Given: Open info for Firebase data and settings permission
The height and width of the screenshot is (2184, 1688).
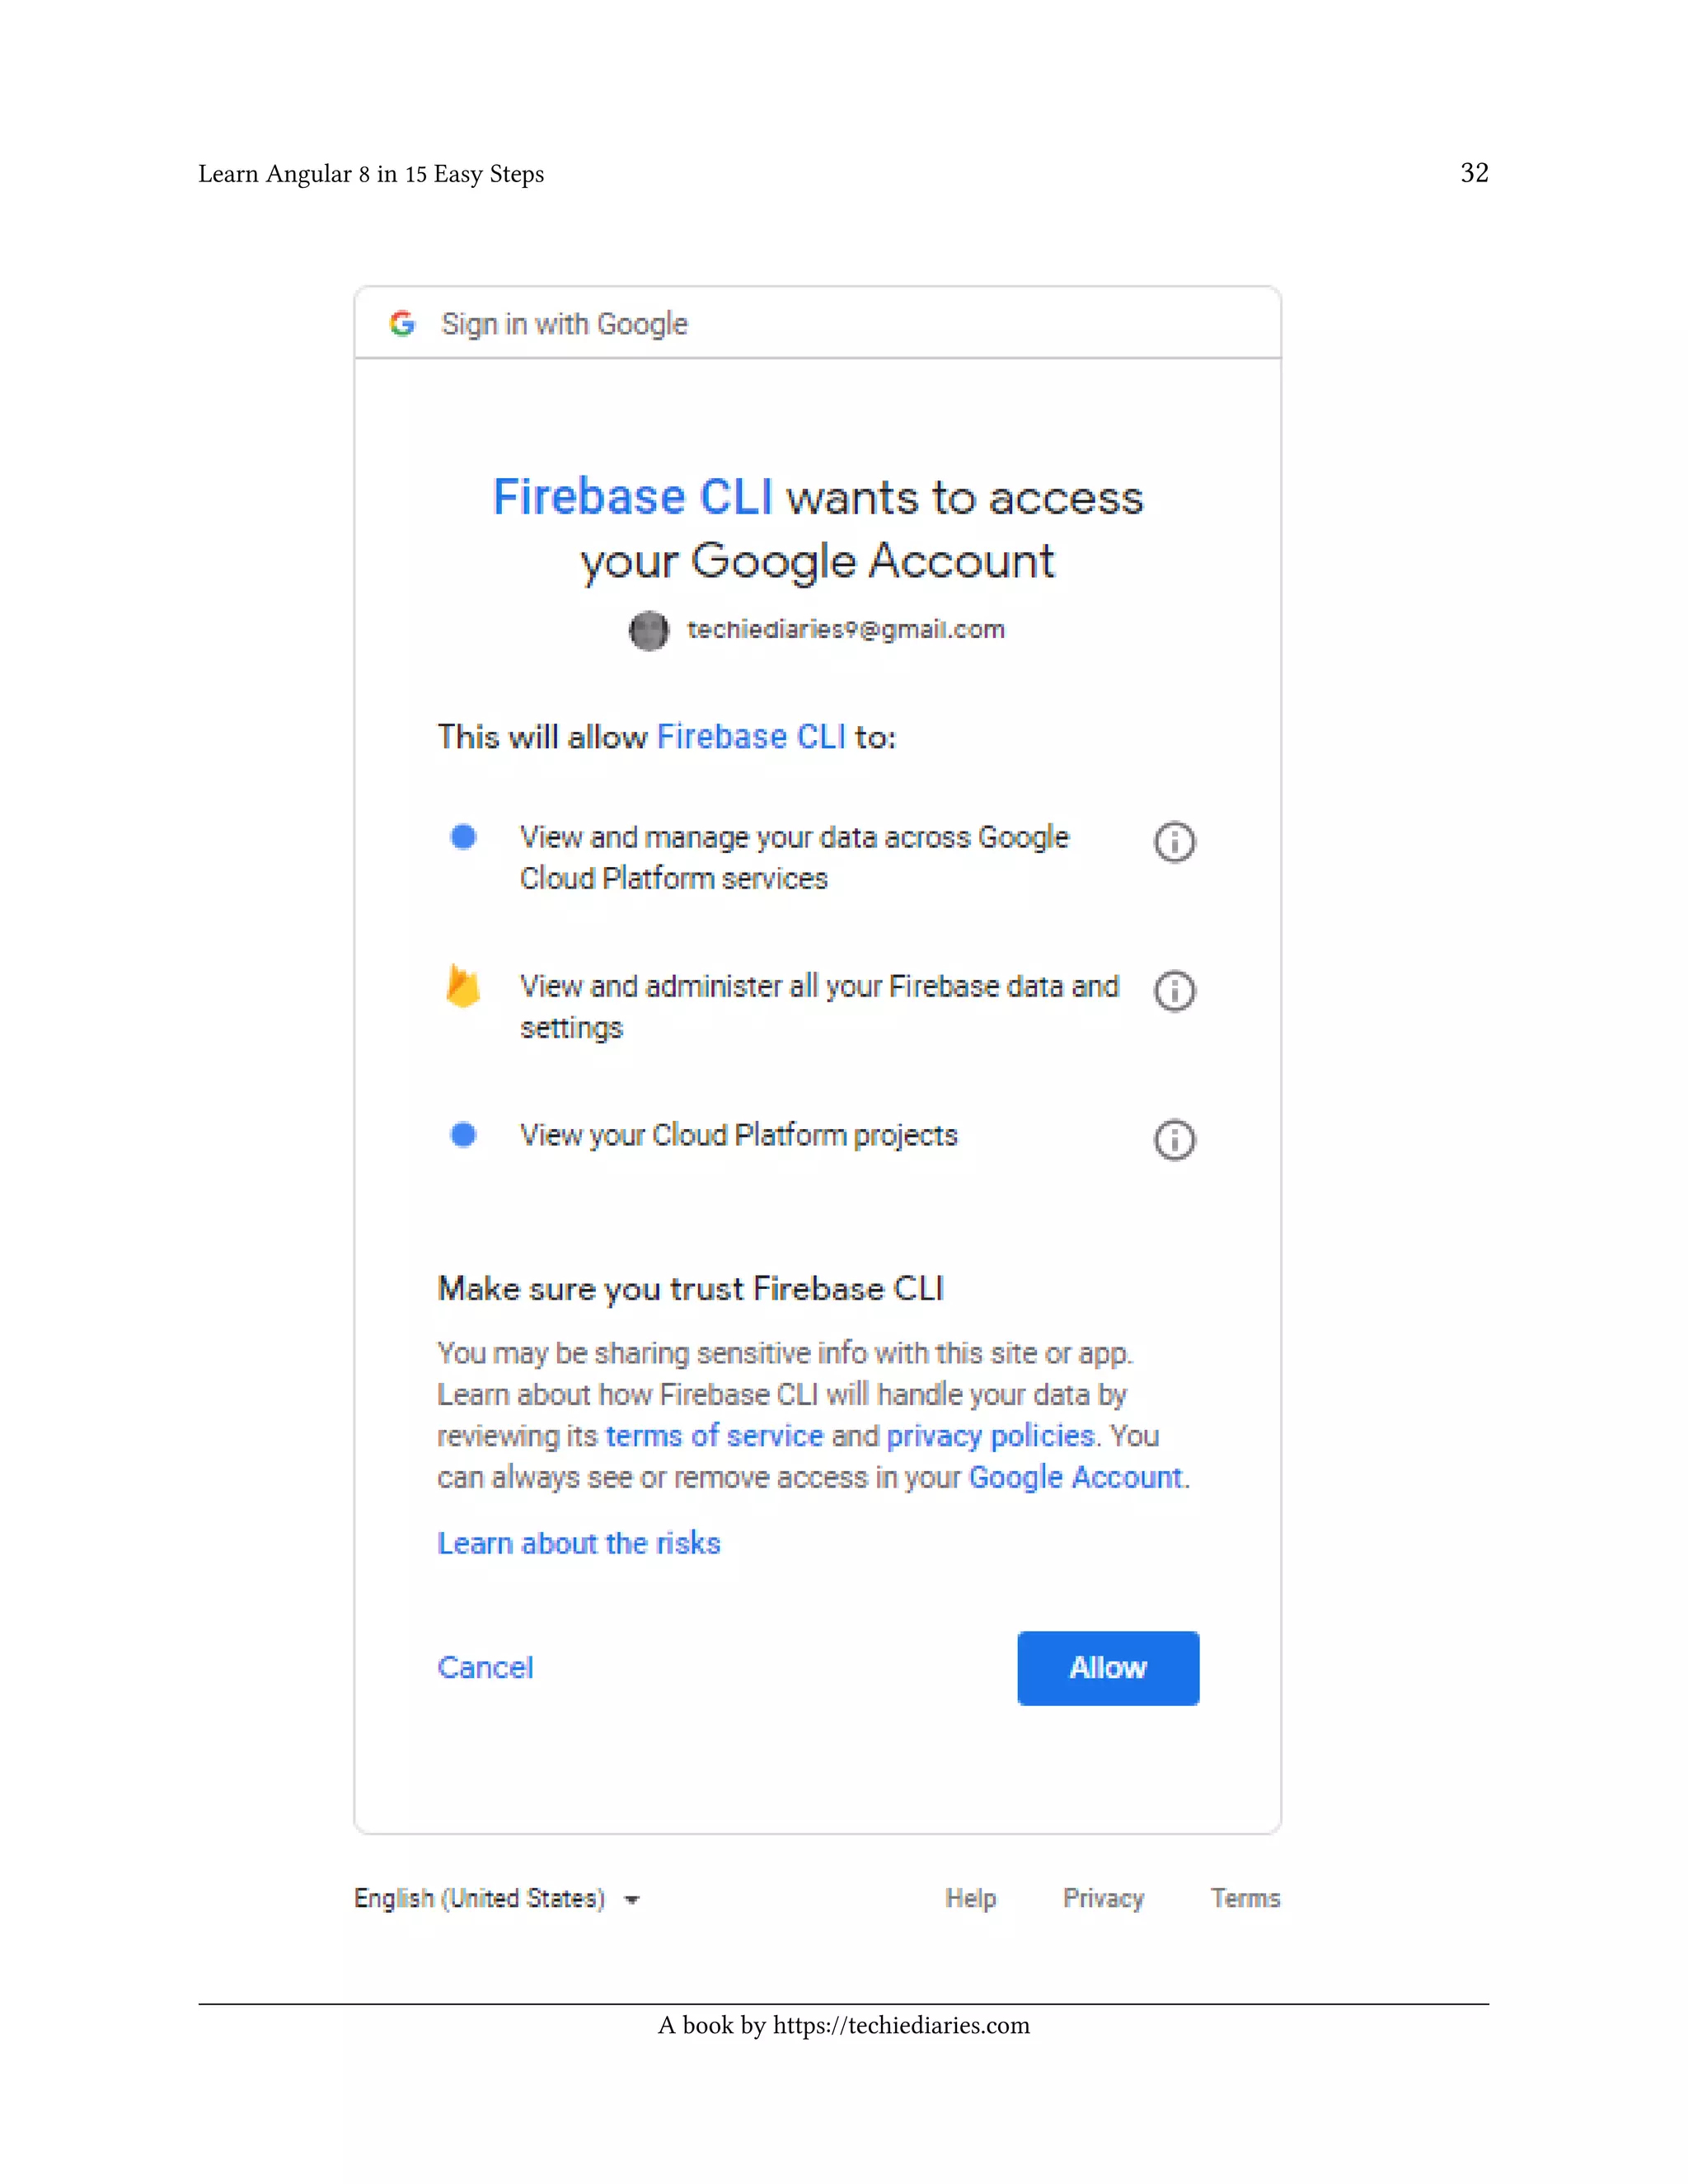Looking at the screenshot, I should tap(1174, 991).
